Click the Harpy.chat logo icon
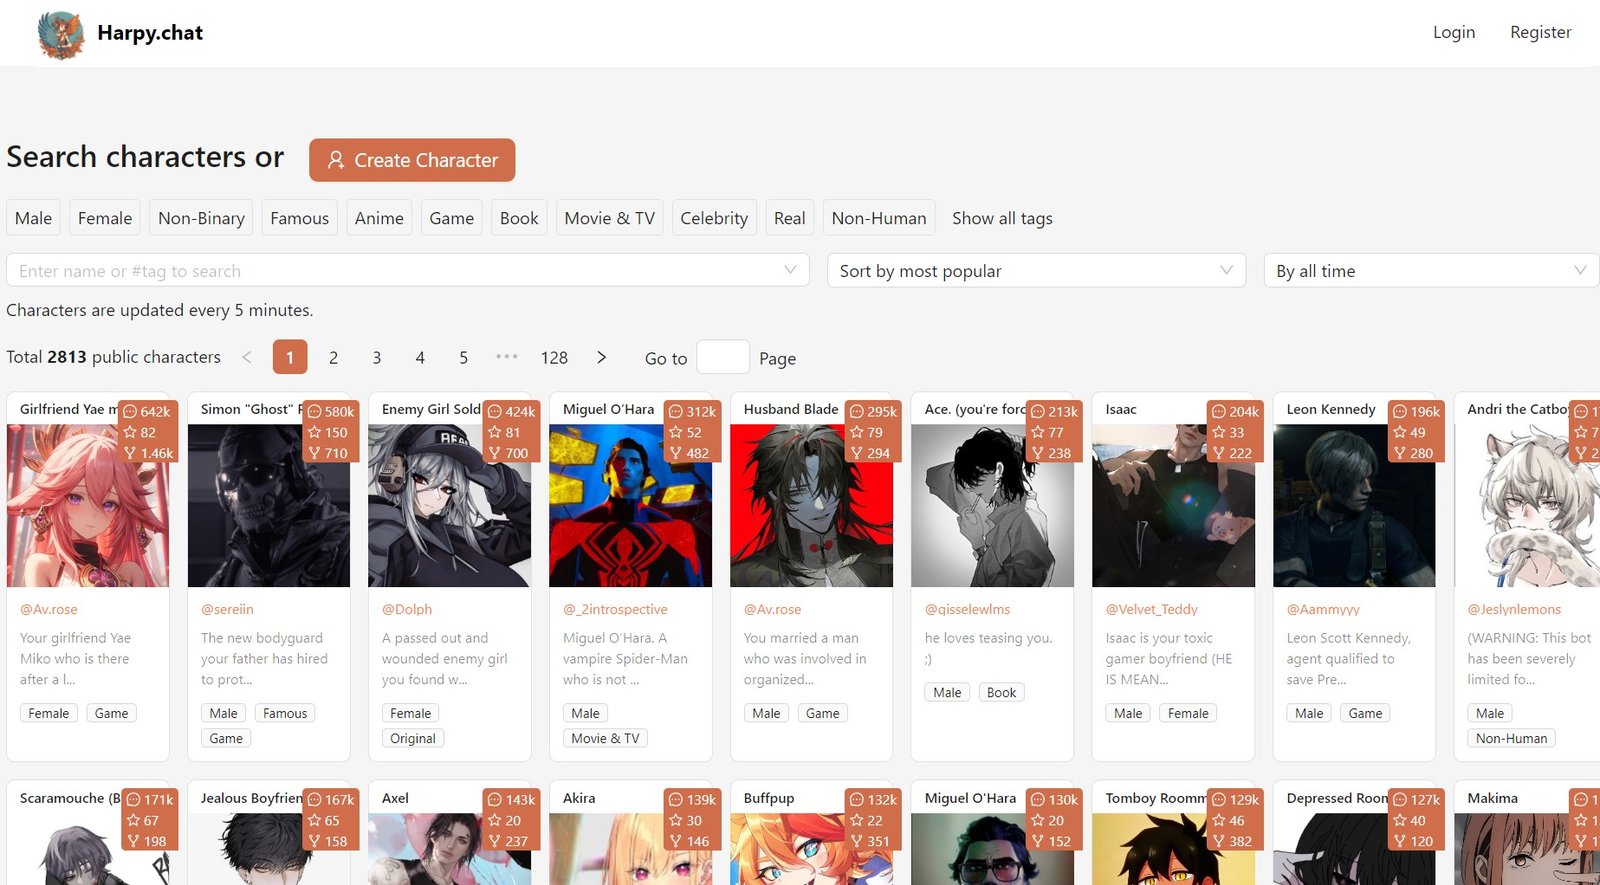Viewport: 1600px width, 885px height. [61, 34]
